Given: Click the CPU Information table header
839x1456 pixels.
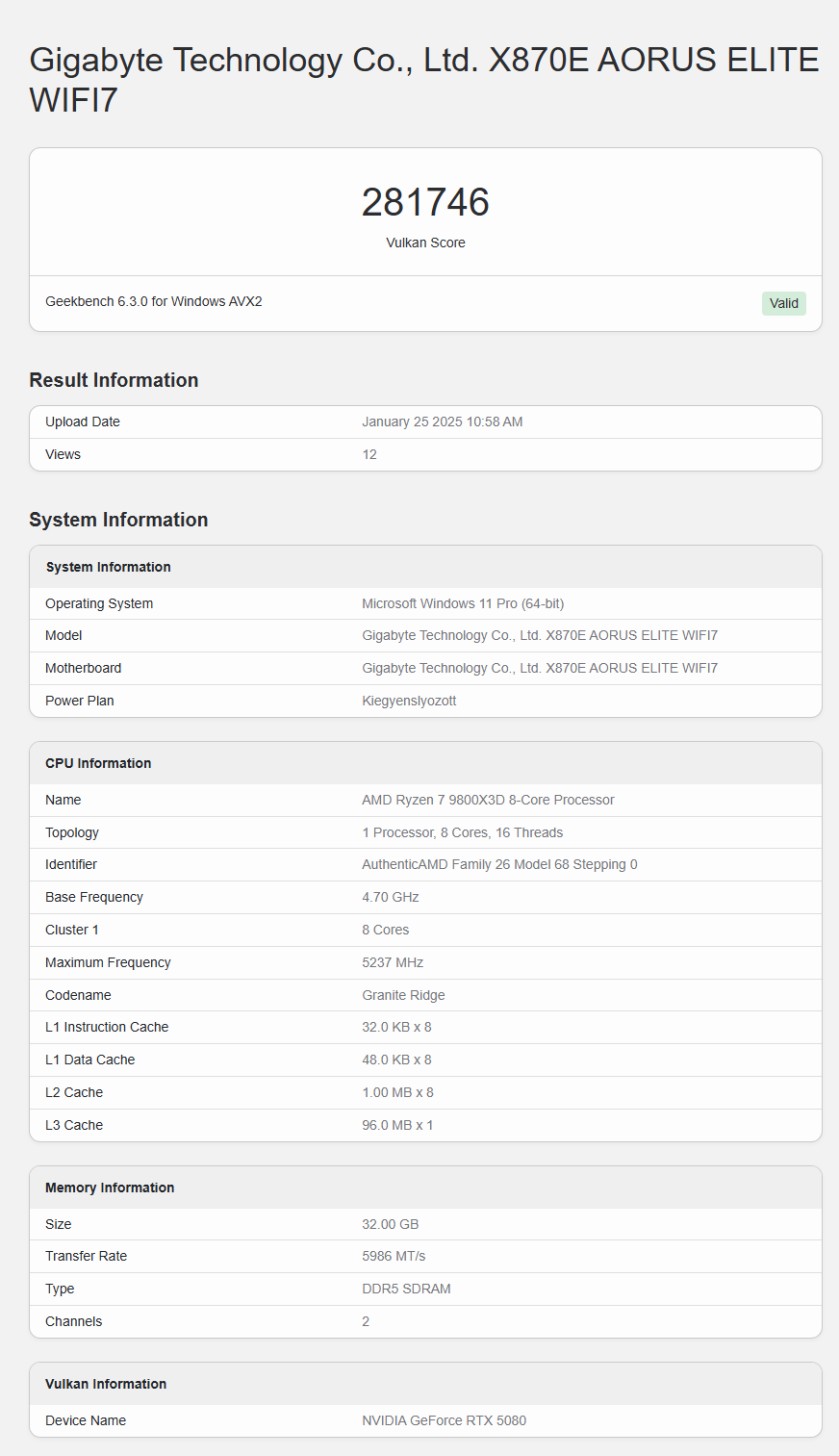Looking at the screenshot, I should (x=98, y=763).
